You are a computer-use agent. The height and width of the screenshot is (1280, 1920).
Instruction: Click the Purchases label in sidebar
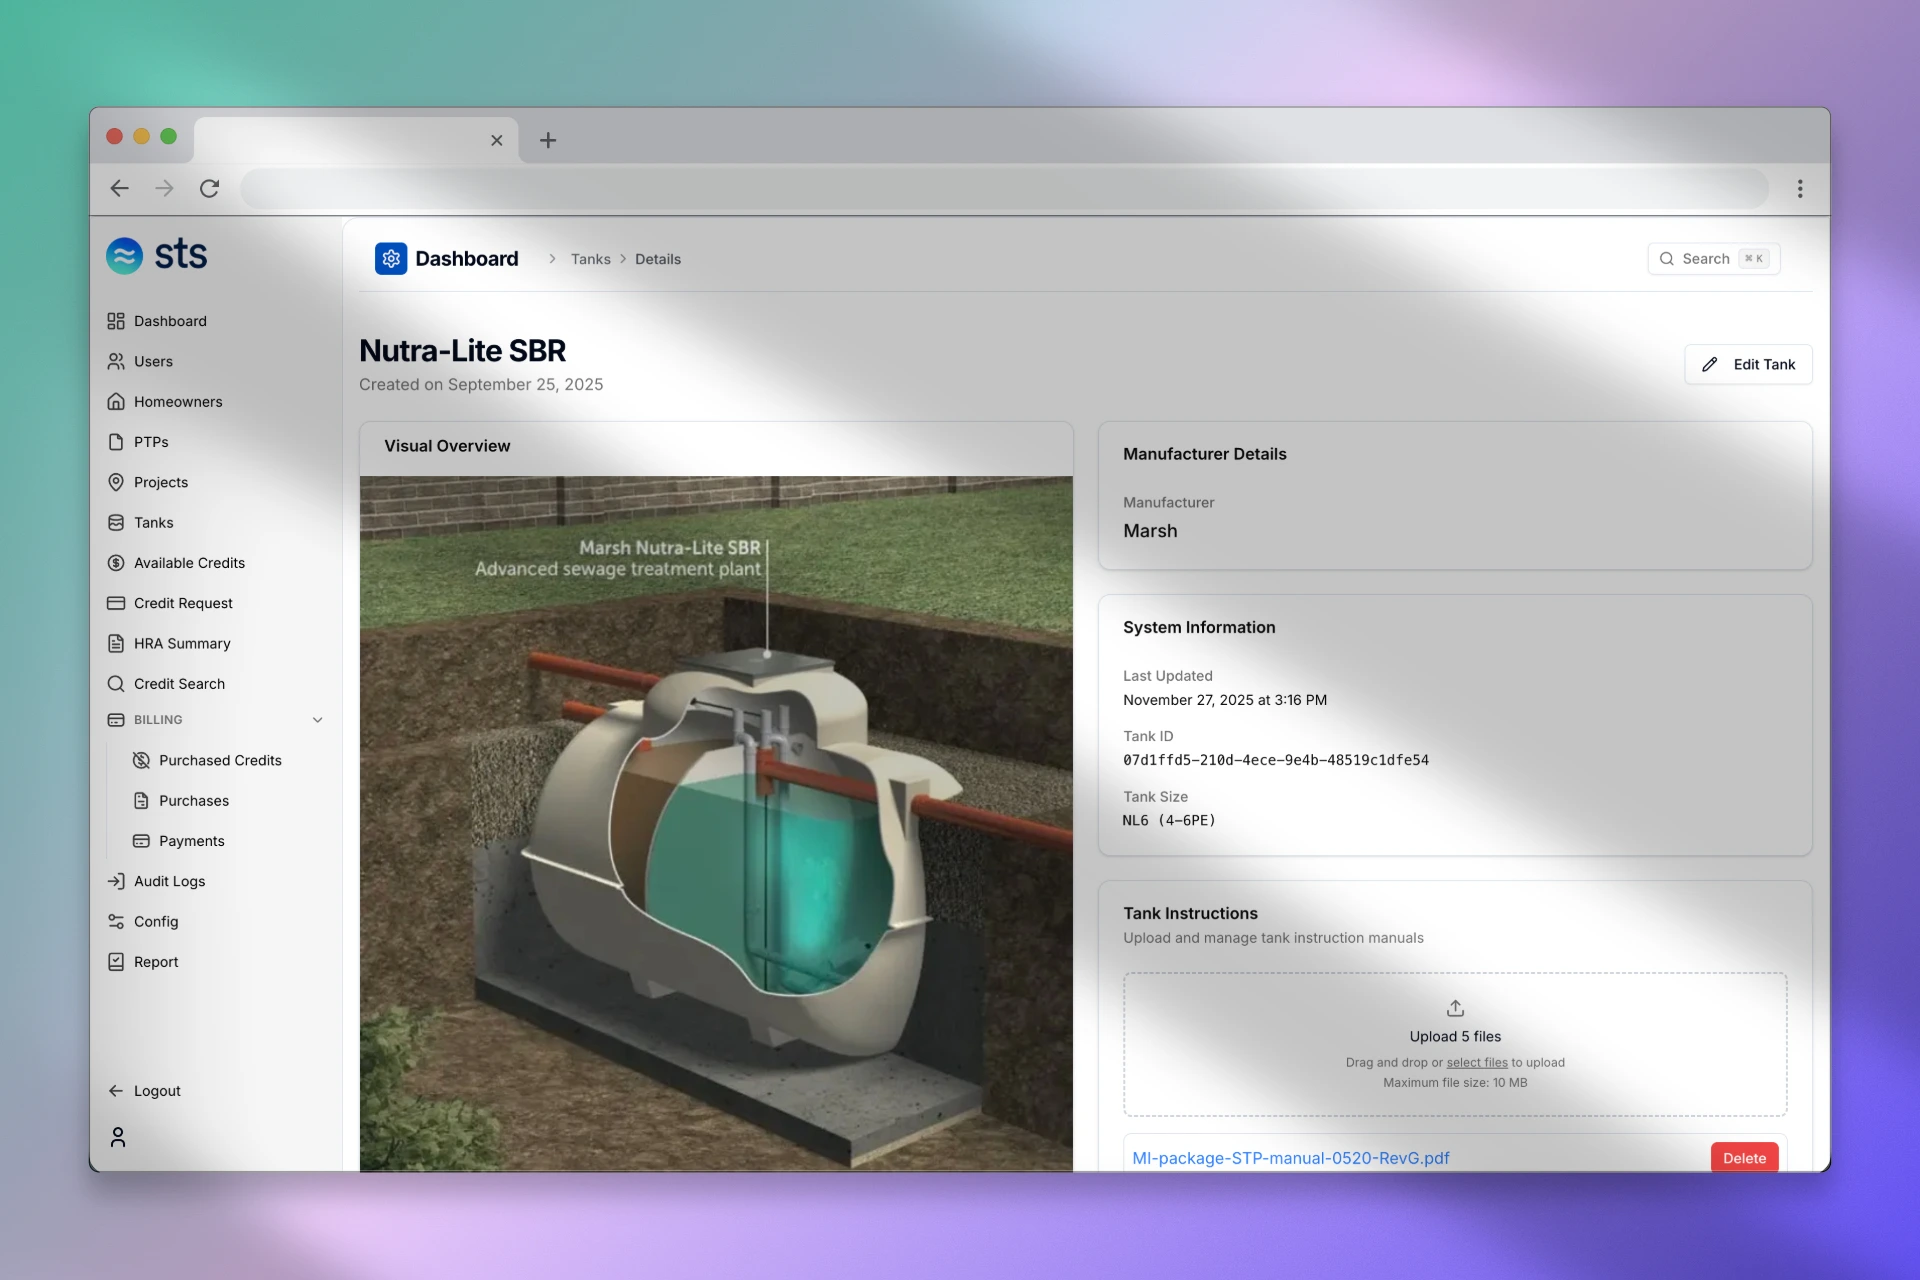tap(194, 801)
